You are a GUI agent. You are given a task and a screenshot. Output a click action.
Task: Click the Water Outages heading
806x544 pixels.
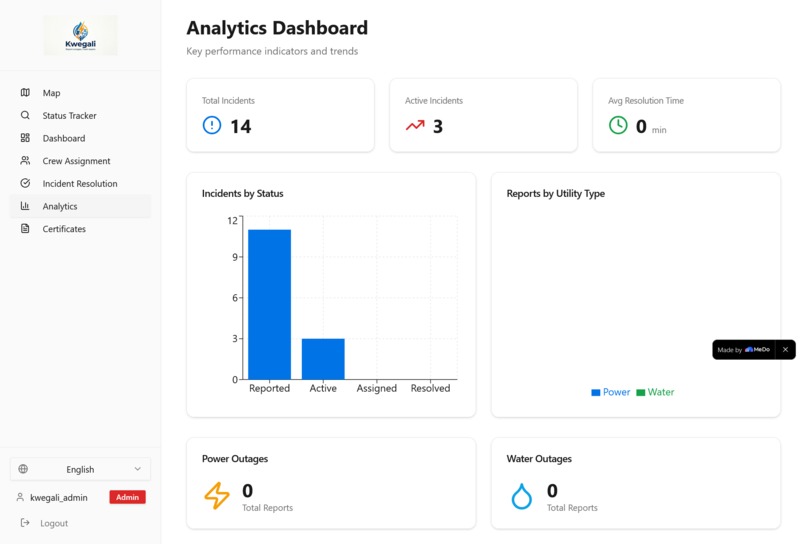[x=539, y=459]
